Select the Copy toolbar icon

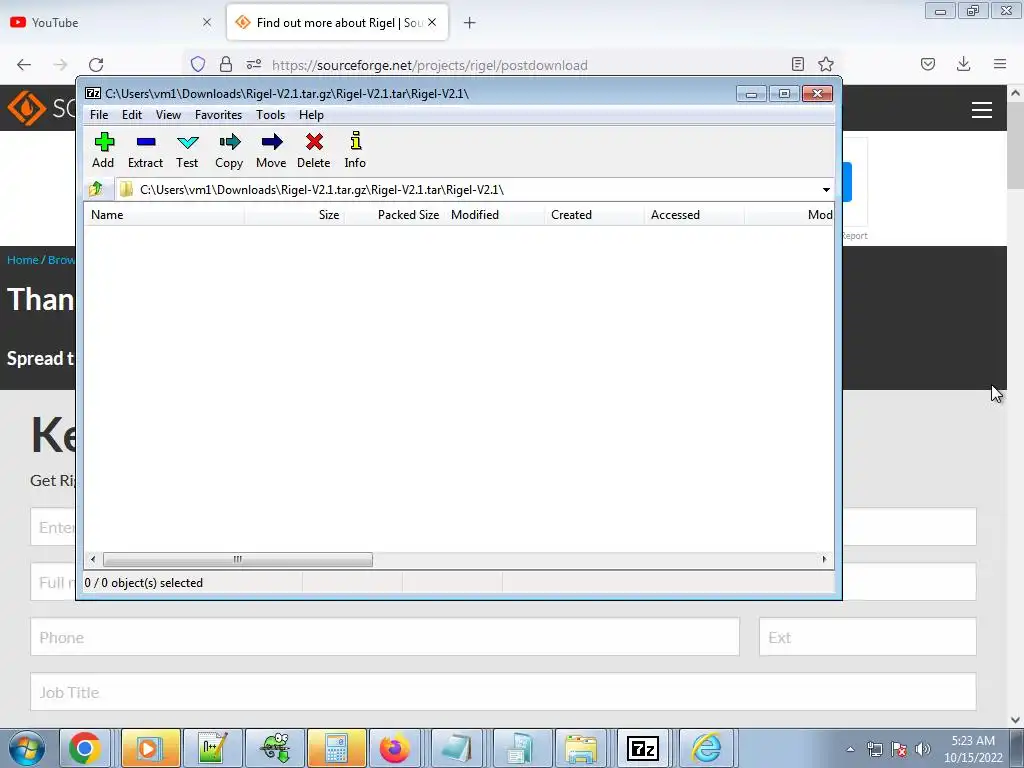coord(229,151)
